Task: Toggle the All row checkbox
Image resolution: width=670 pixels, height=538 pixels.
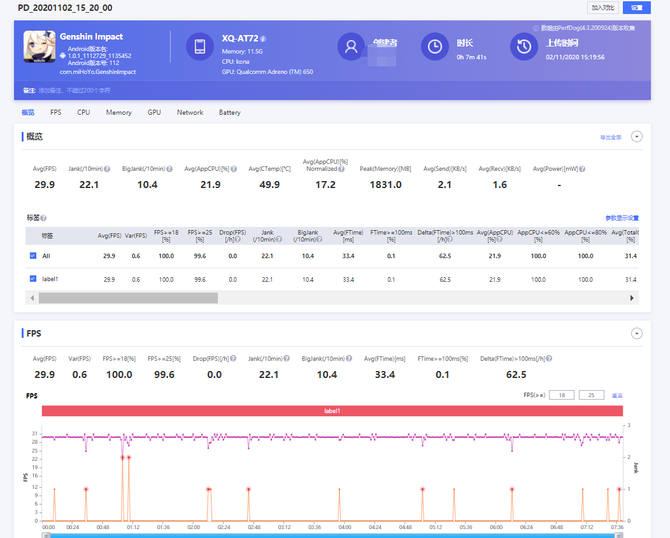Action: click(x=33, y=256)
